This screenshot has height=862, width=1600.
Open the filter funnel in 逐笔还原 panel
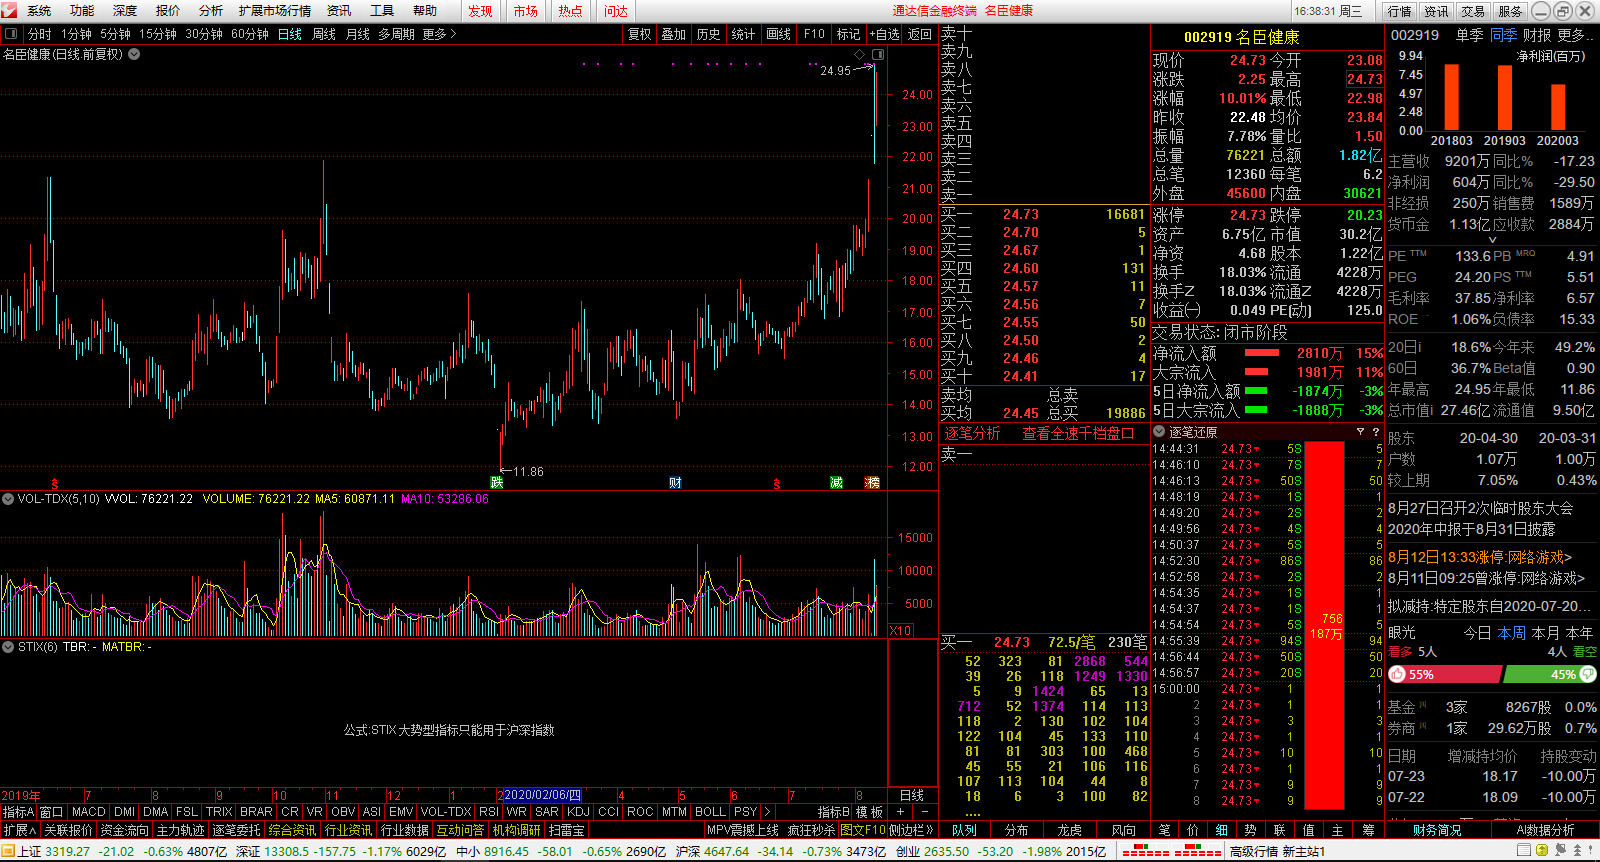(1360, 432)
